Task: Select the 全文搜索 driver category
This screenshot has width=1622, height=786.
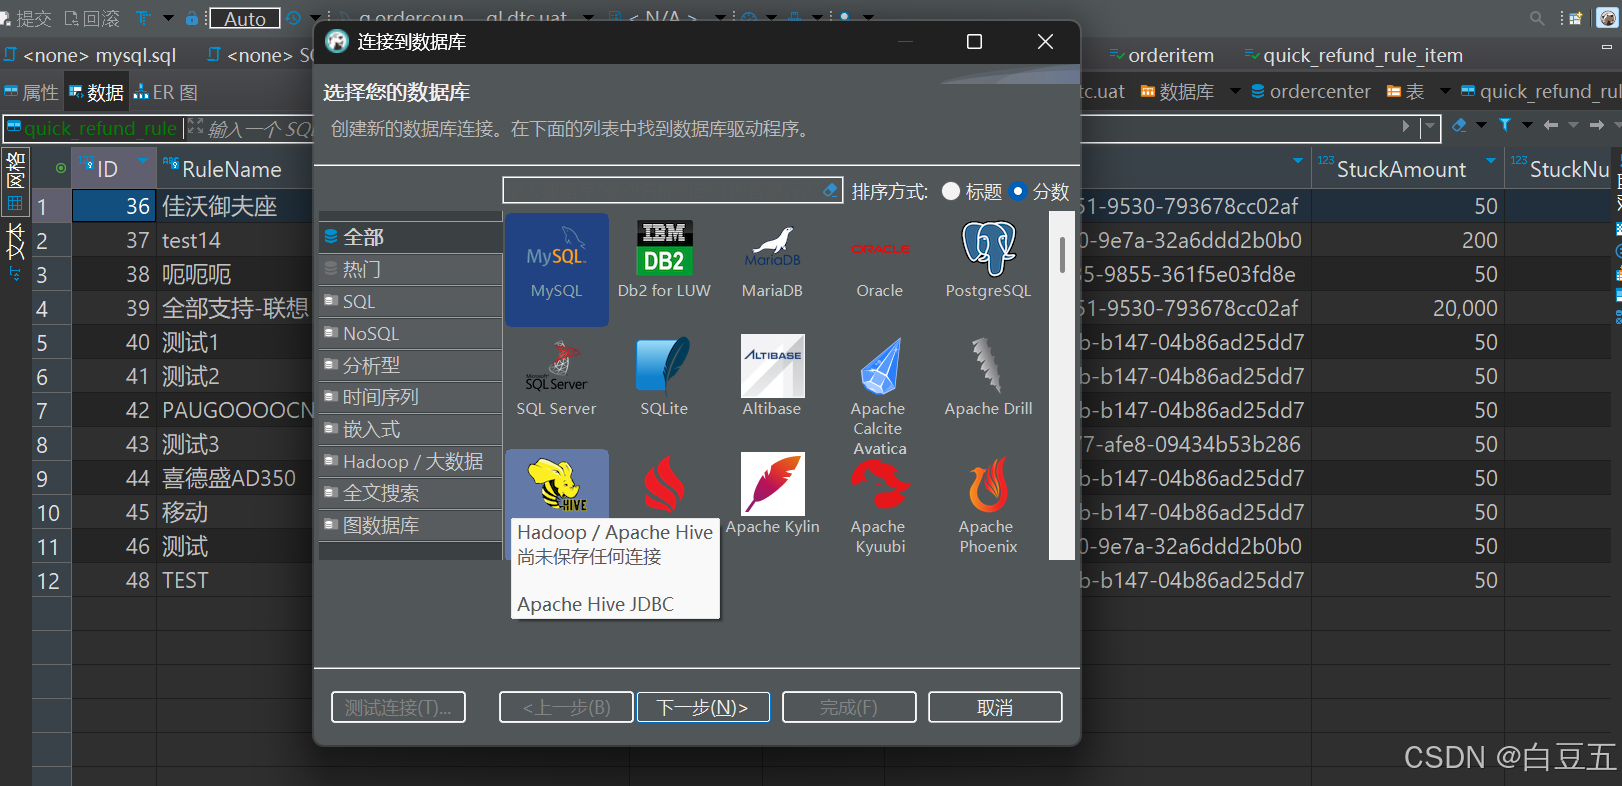Action: coord(410,493)
